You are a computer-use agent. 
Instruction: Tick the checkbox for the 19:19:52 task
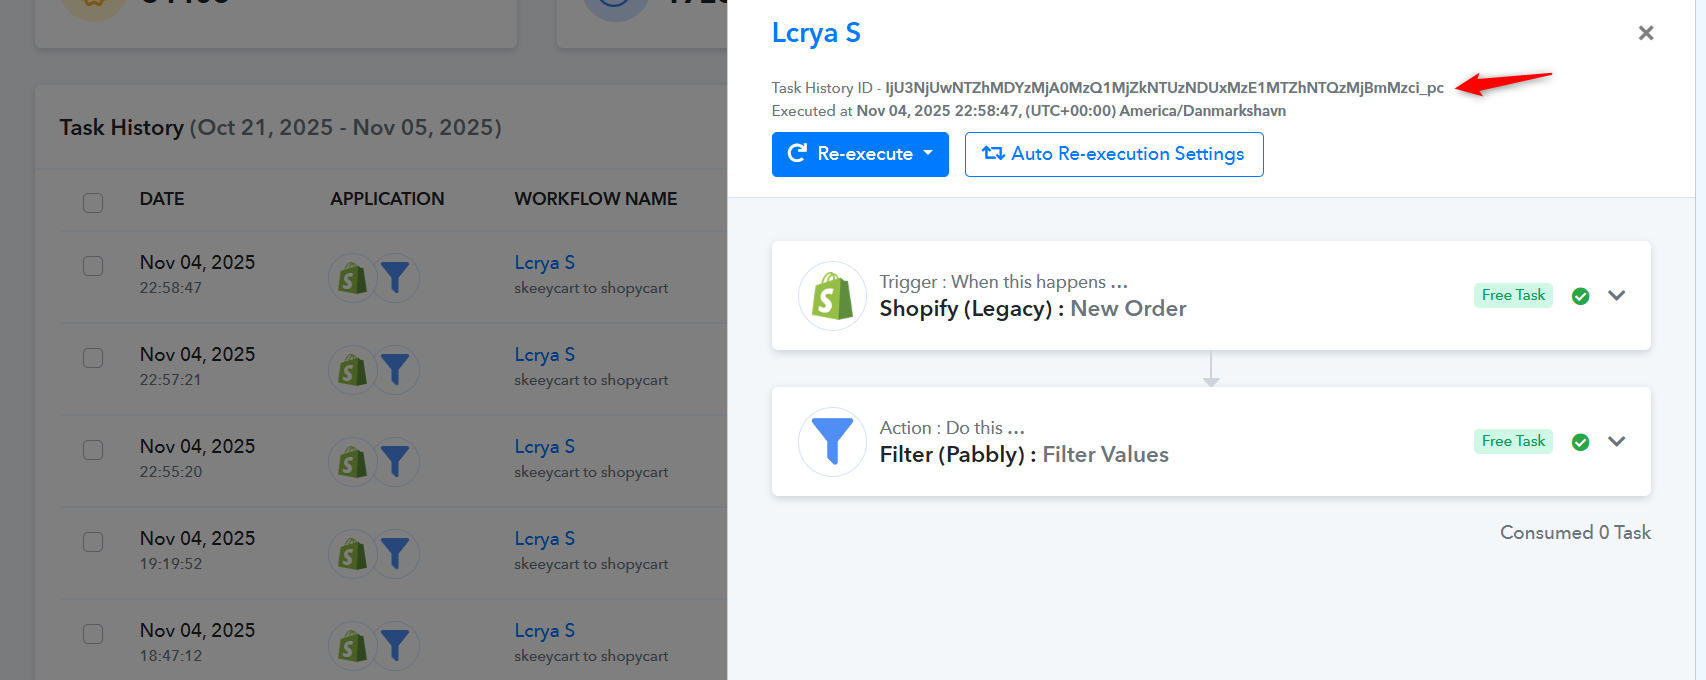pyautogui.click(x=93, y=542)
